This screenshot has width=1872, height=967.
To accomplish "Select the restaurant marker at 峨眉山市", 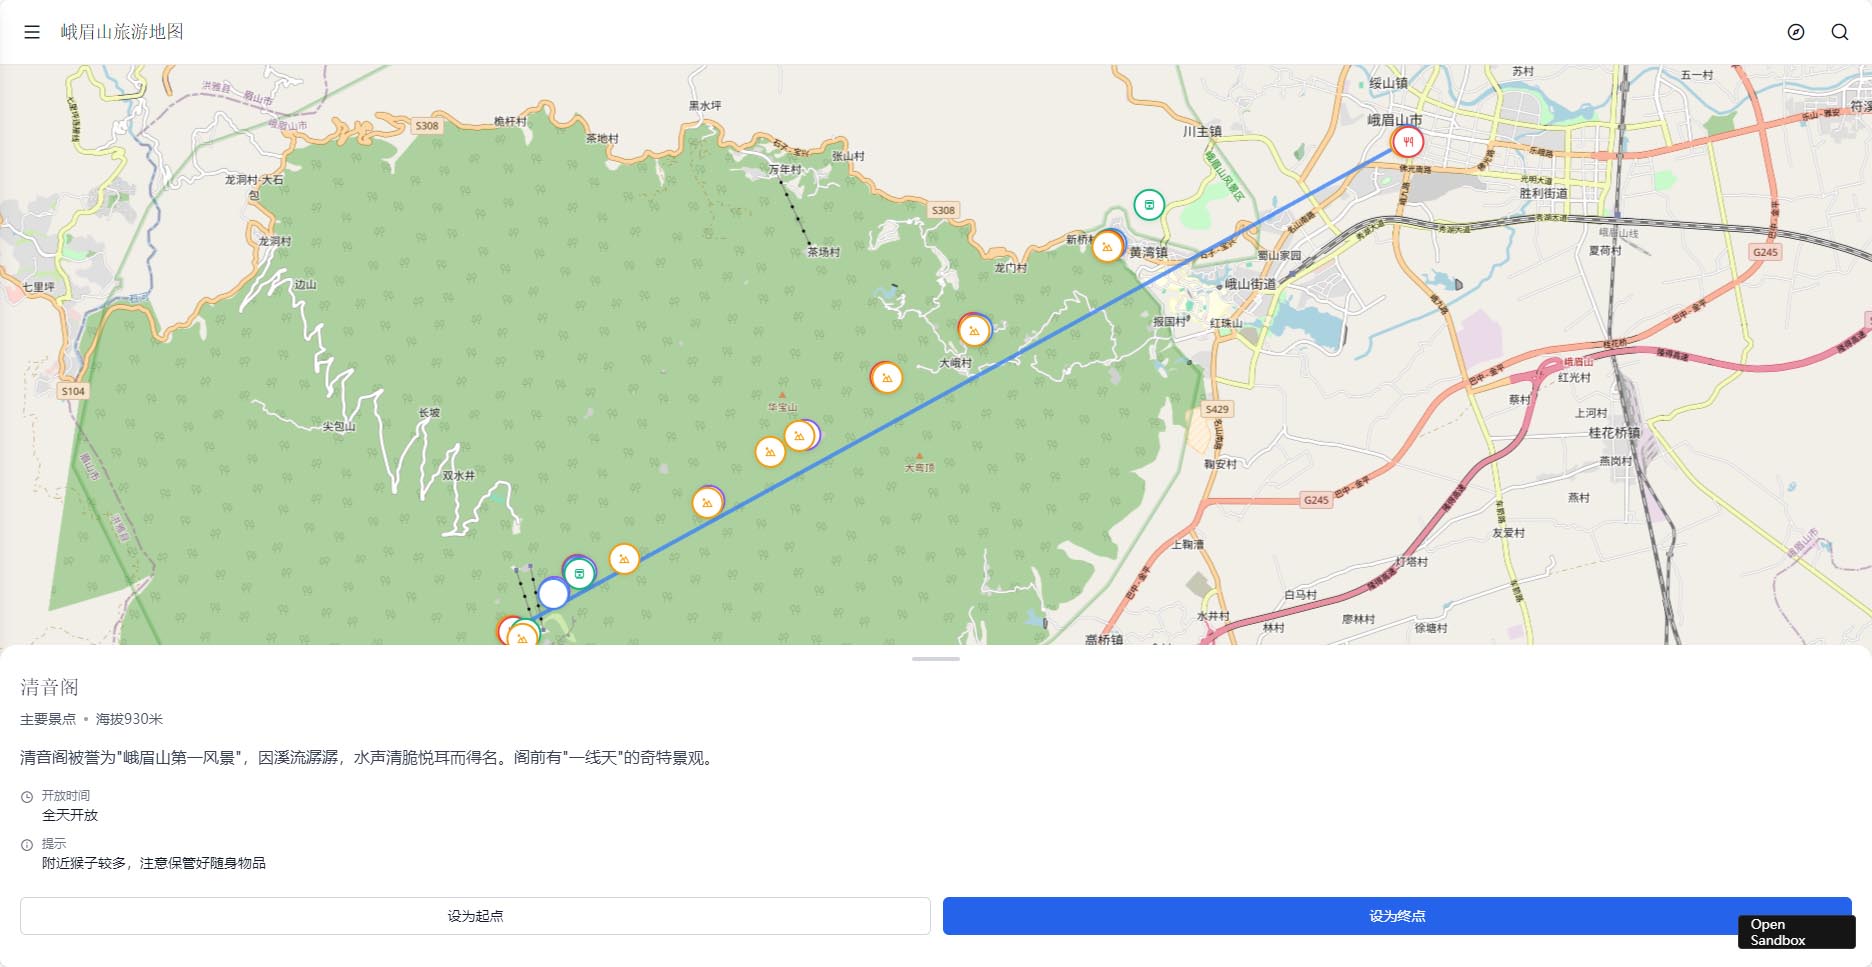I will tap(1408, 142).
